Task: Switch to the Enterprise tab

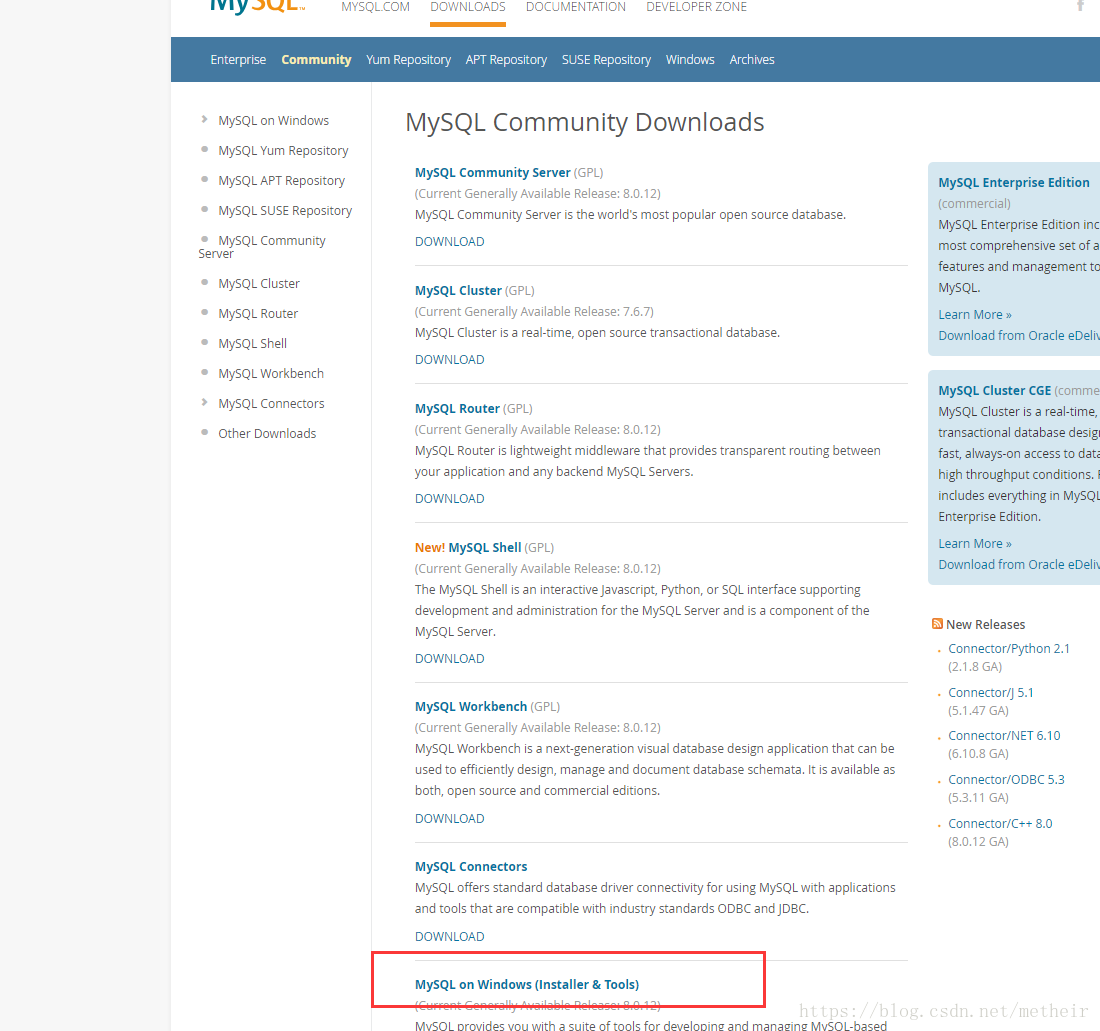Action: tap(238, 60)
